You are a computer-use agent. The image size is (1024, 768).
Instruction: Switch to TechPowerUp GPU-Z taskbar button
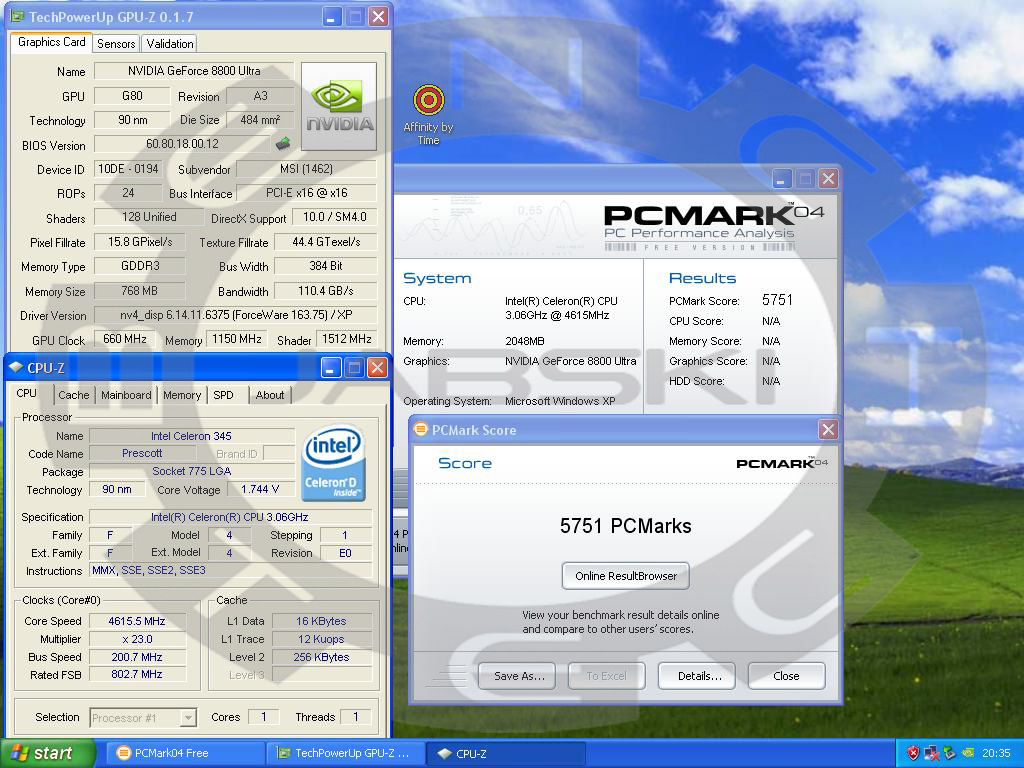pyautogui.click(x=345, y=753)
